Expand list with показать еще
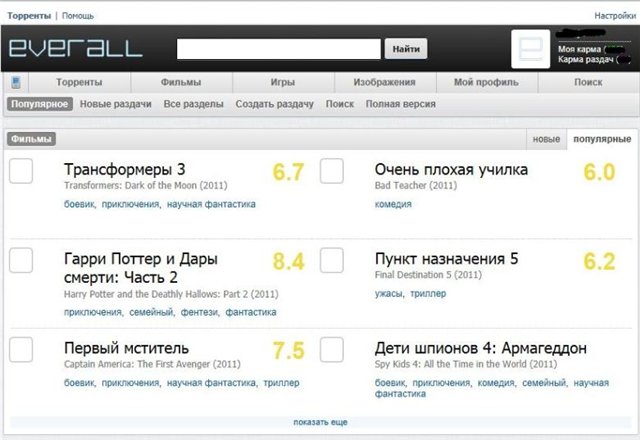640x440 pixels. [x=320, y=422]
